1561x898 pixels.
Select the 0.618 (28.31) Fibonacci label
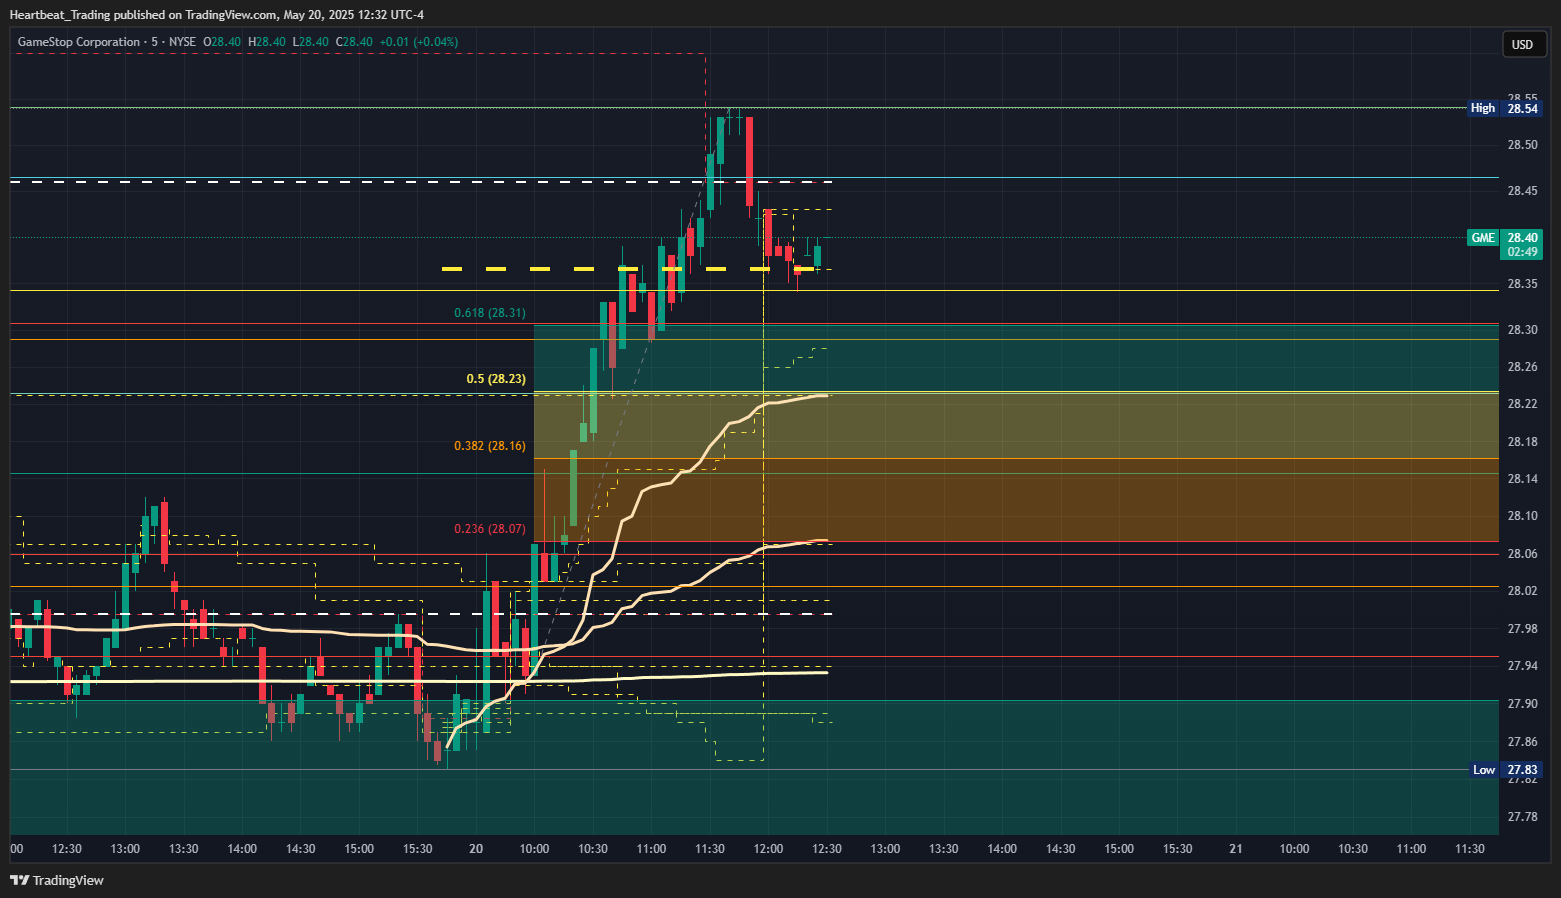(490, 313)
